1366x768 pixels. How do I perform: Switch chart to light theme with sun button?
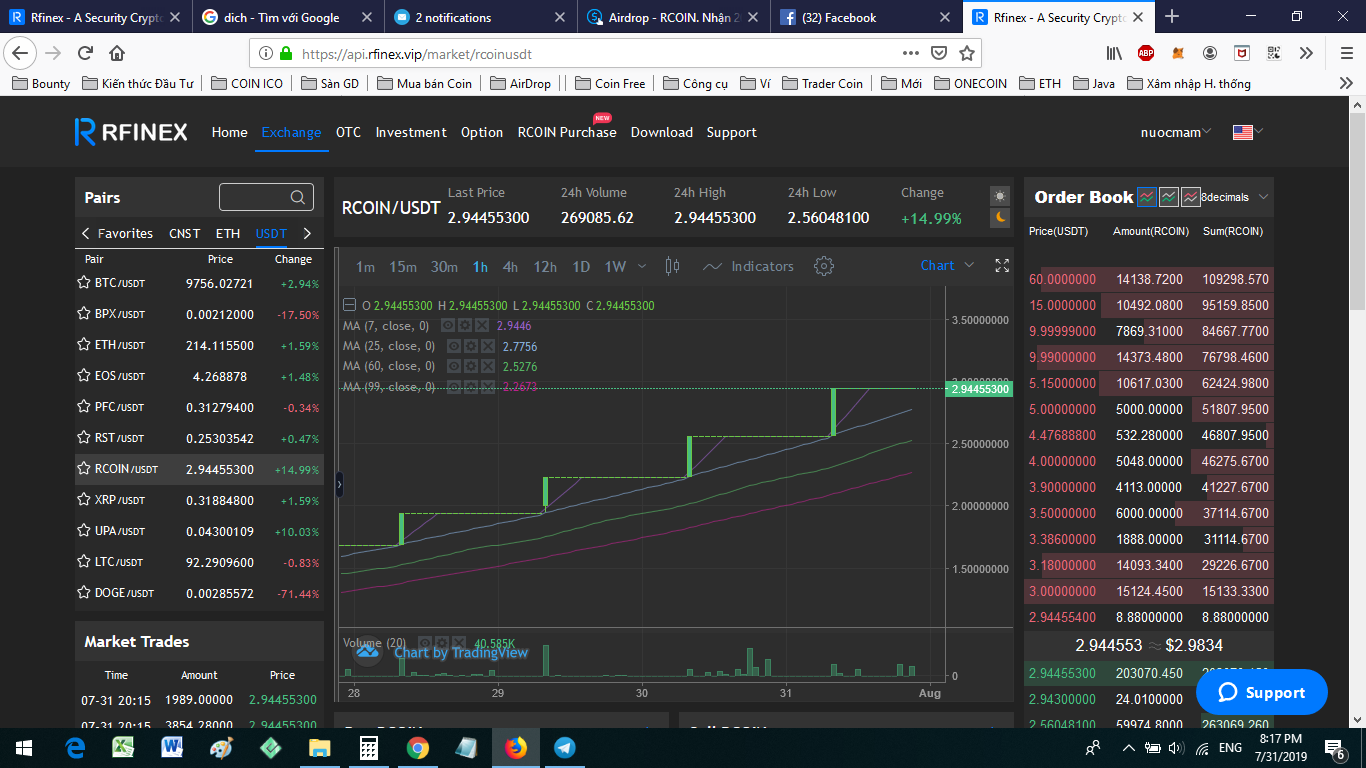1000,196
